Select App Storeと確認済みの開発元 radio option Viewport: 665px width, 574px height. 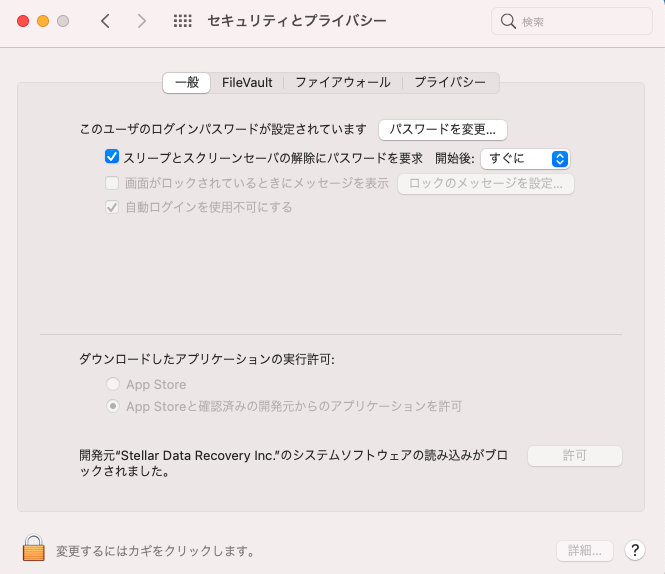[x=113, y=406]
